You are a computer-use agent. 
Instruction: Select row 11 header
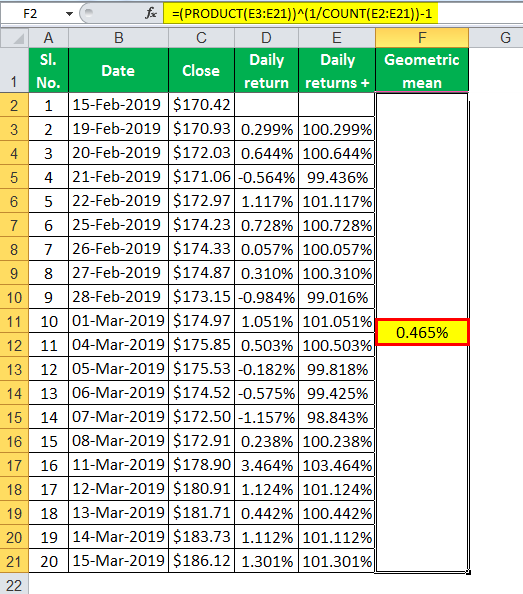click(14, 322)
